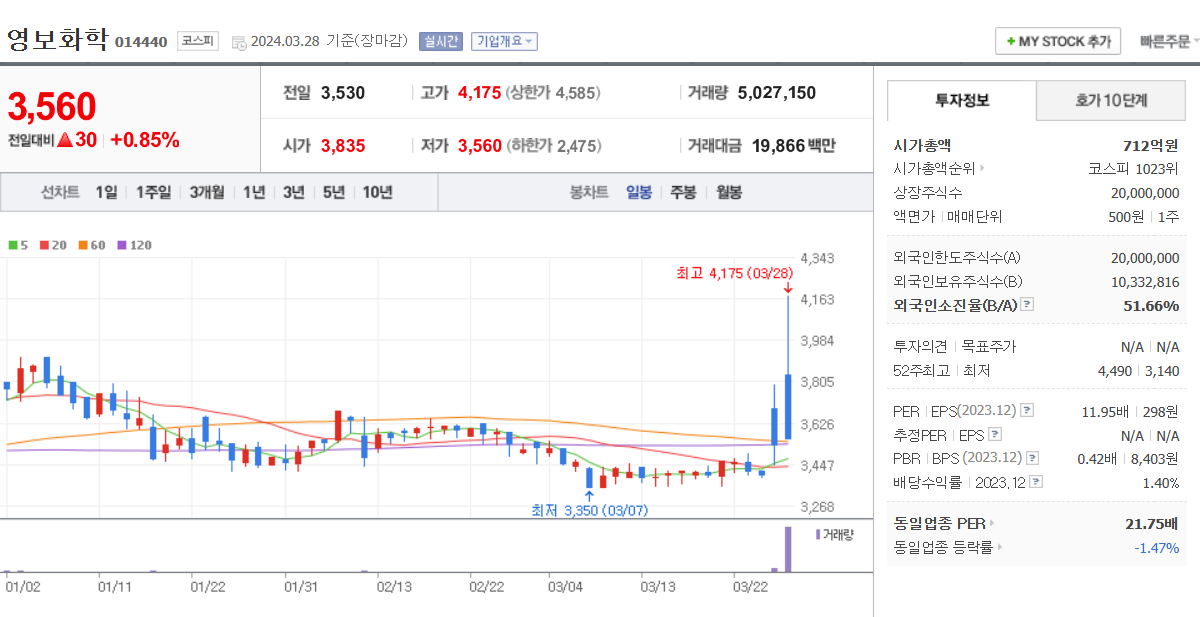Select 주봉 candlestick chart
1201x617 pixels.
pos(683,192)
